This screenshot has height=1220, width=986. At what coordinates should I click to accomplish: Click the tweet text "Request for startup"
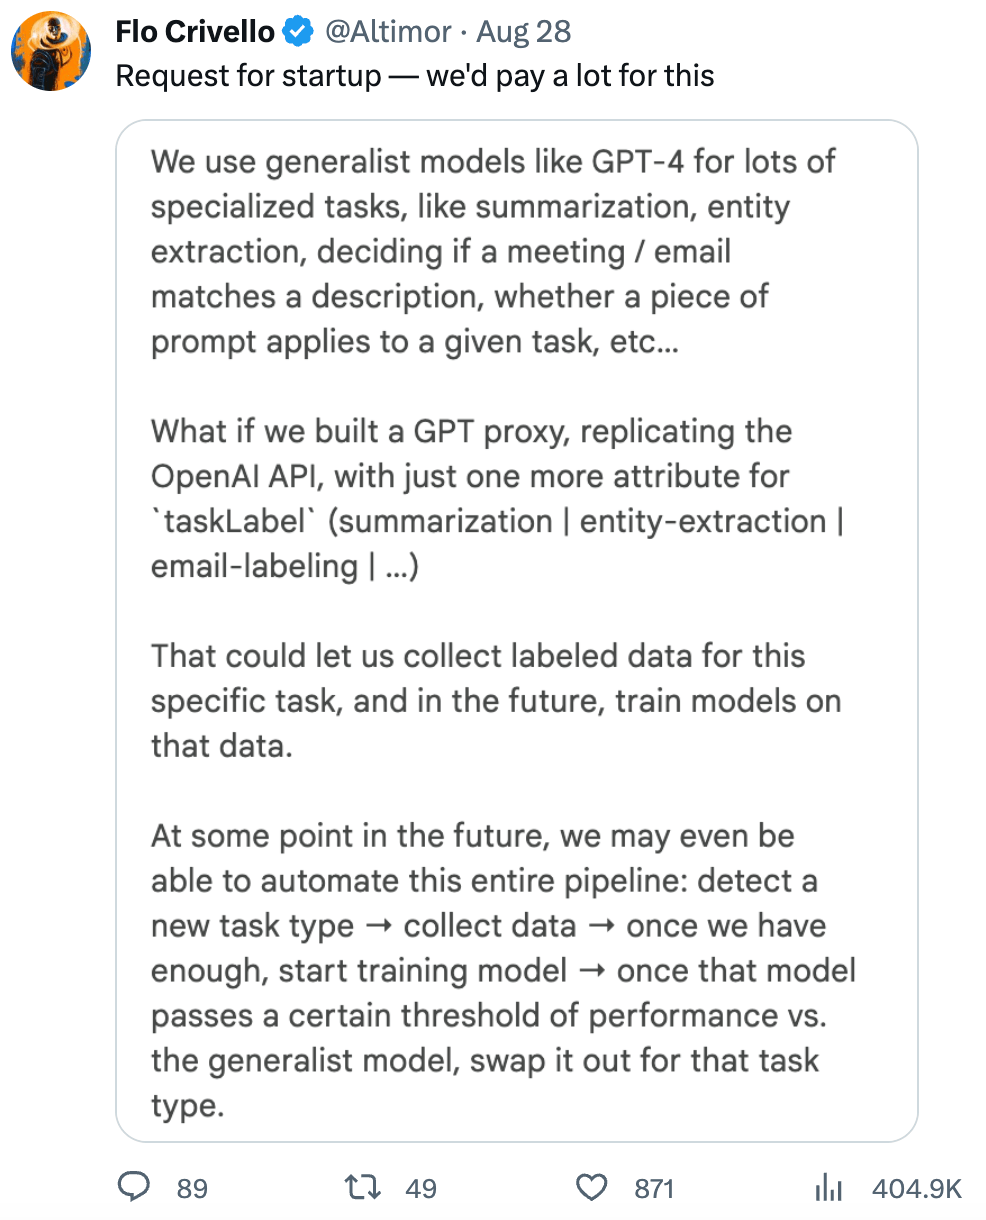click(248, 76)
